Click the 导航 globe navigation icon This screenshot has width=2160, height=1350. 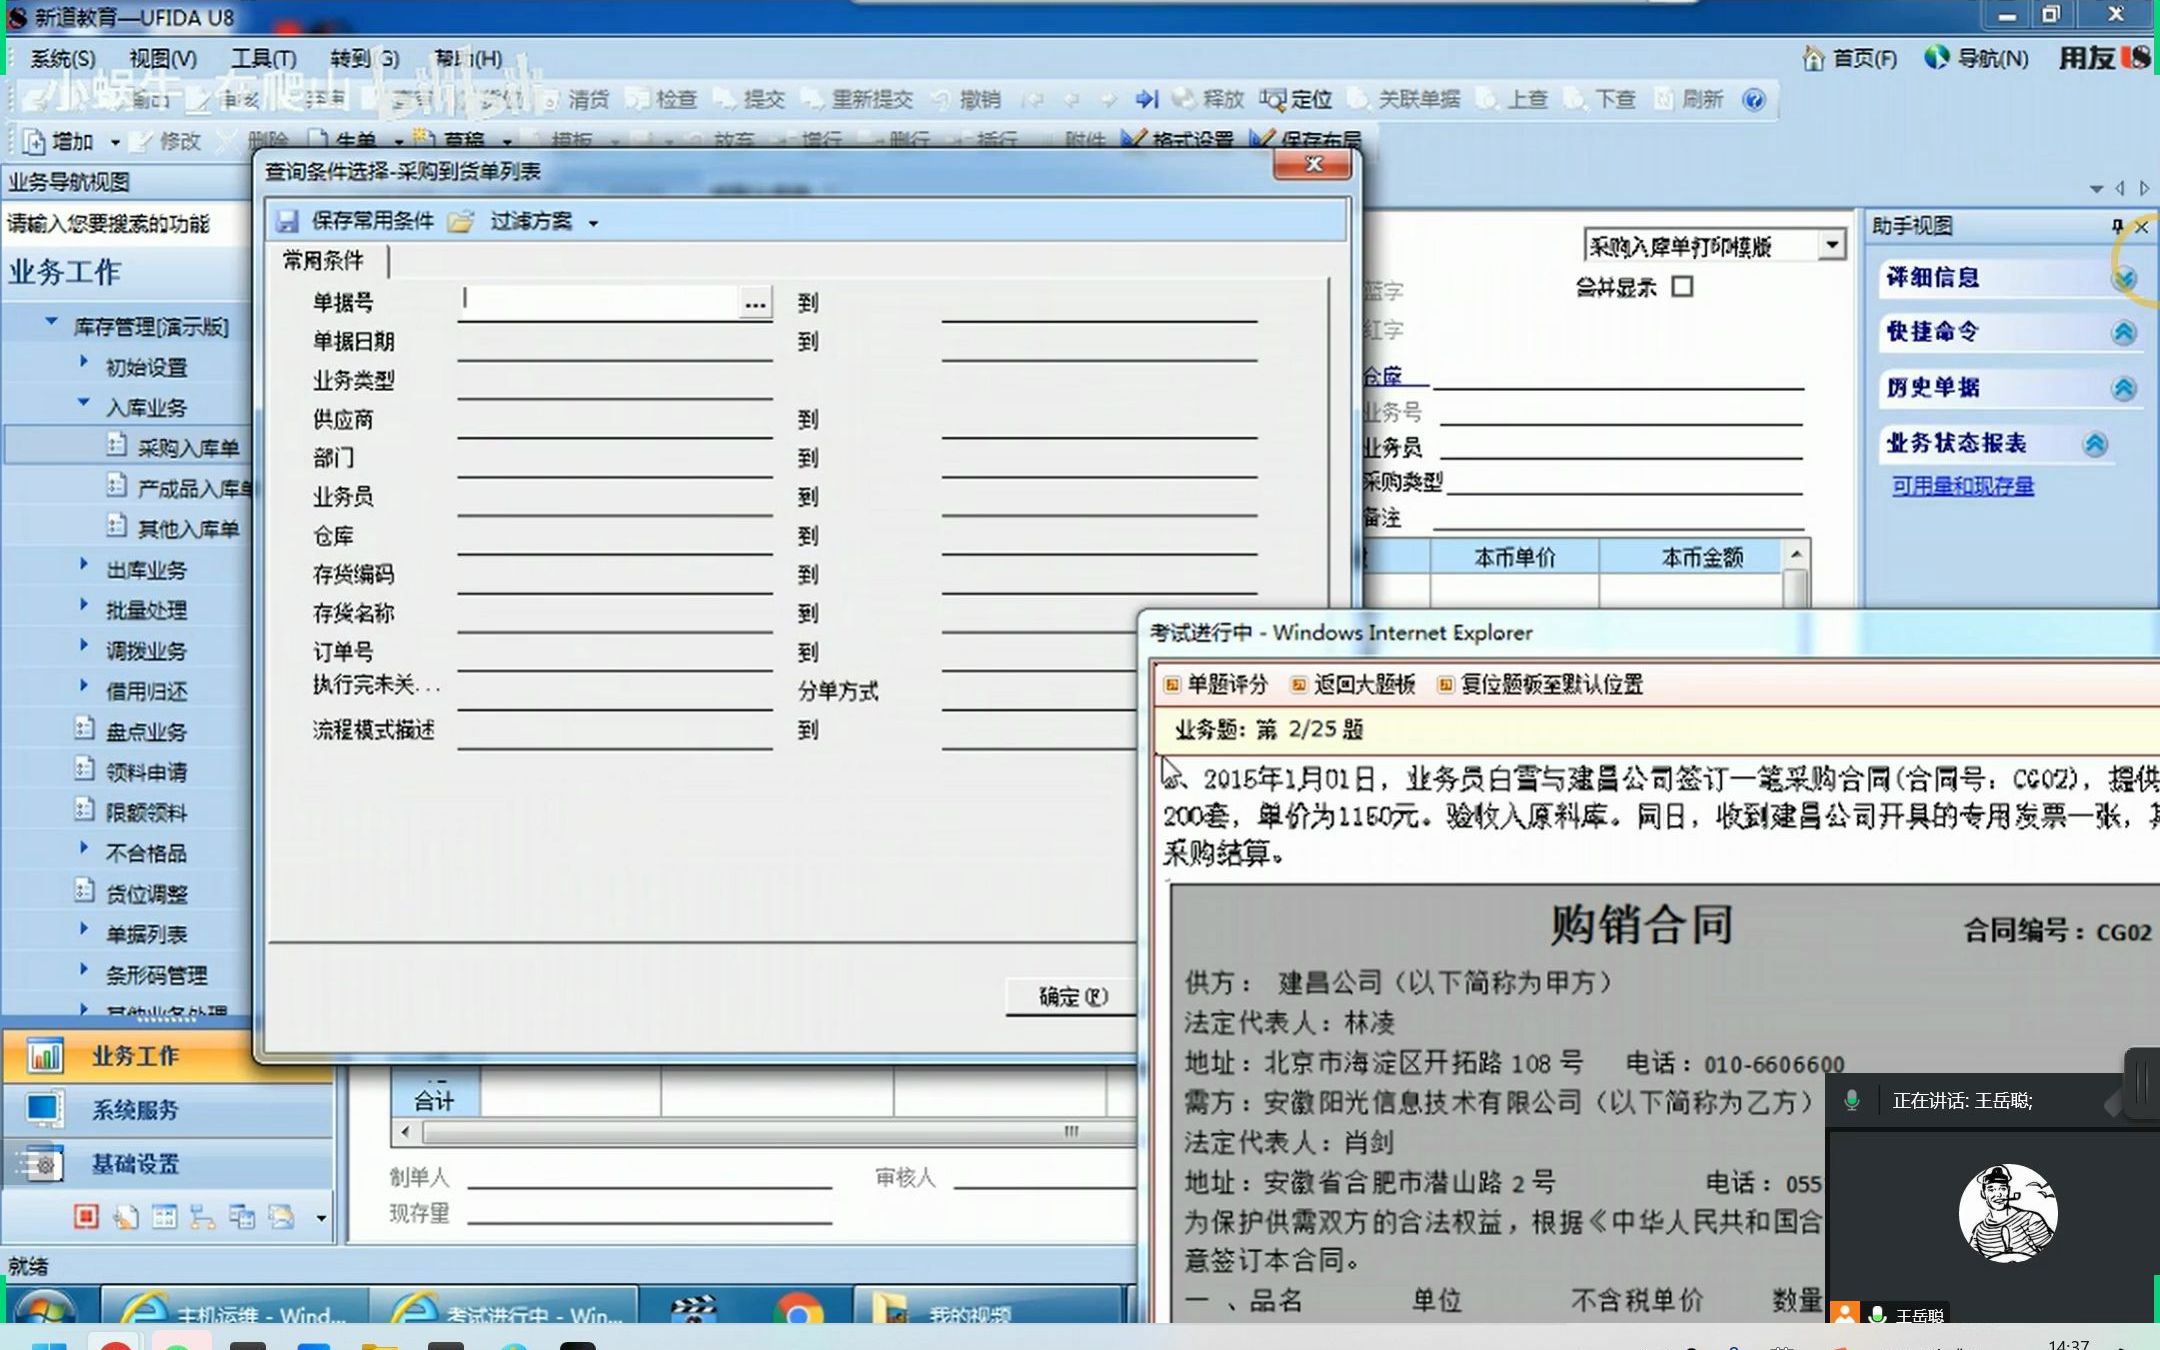pyautogui.click(x=1936, y=58)
